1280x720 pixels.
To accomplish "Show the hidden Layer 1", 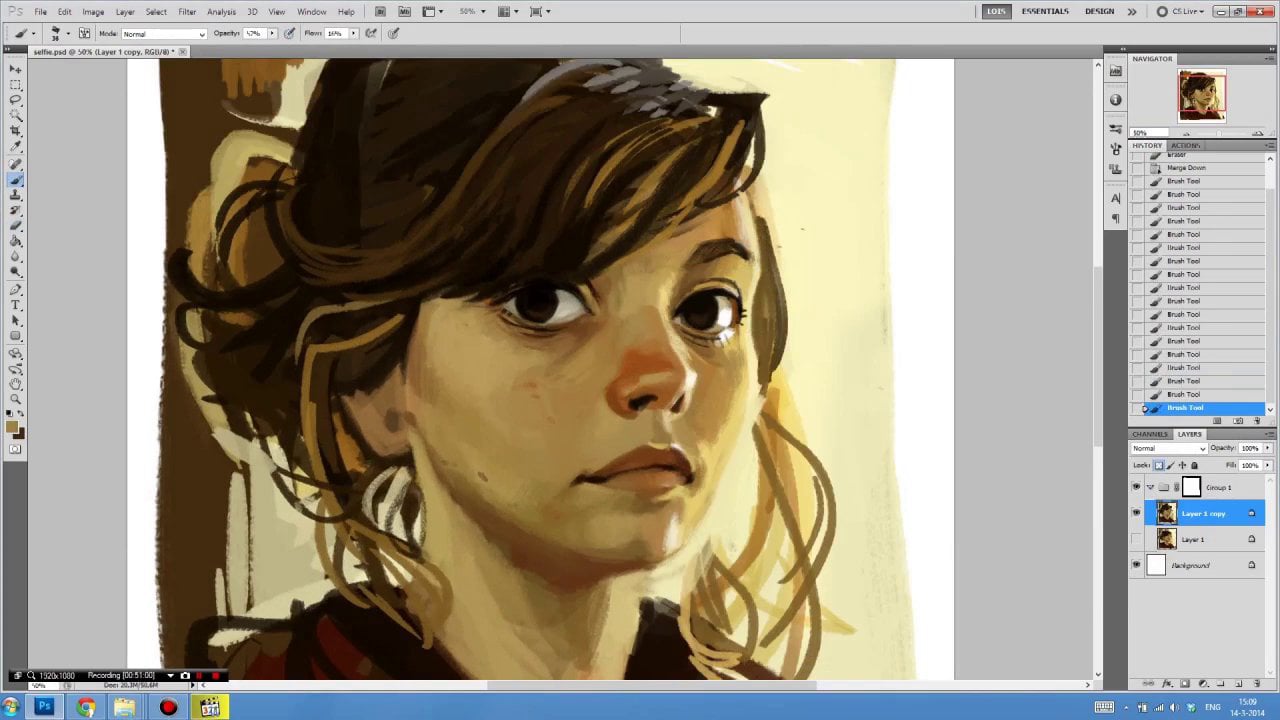I will pos(1136,539).
